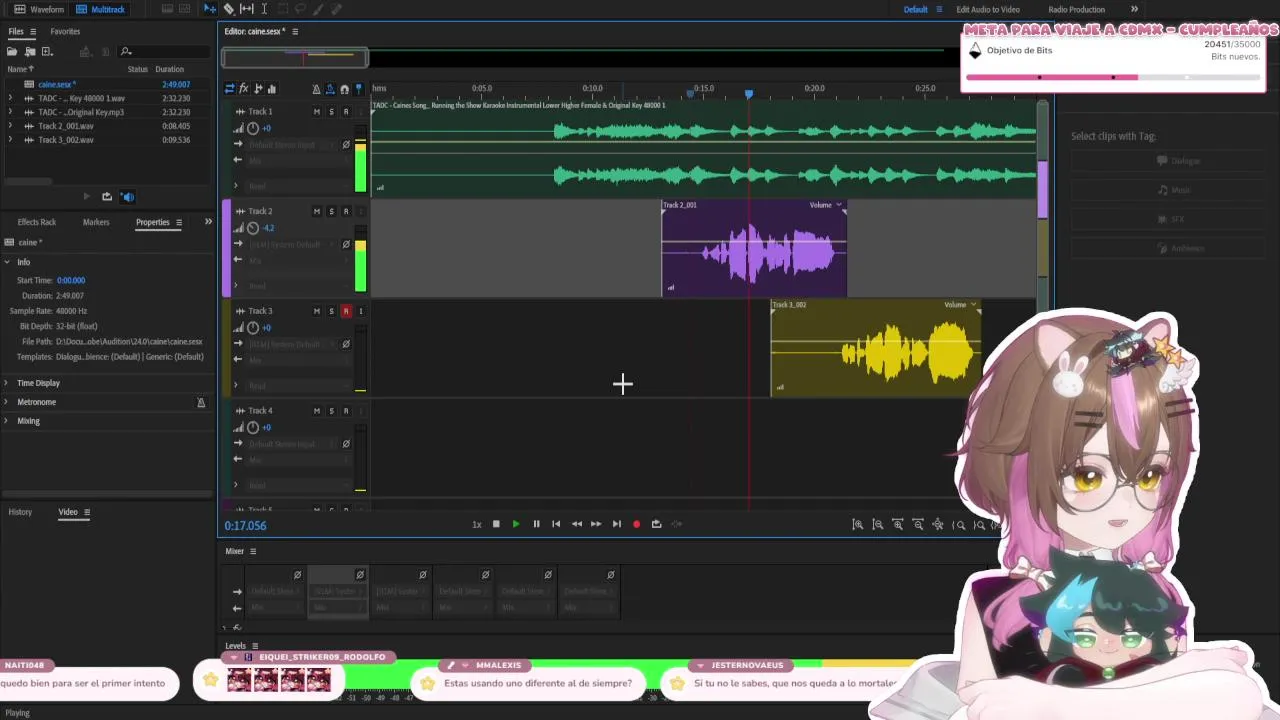Show Sends in editor track controls

[258, 89]
